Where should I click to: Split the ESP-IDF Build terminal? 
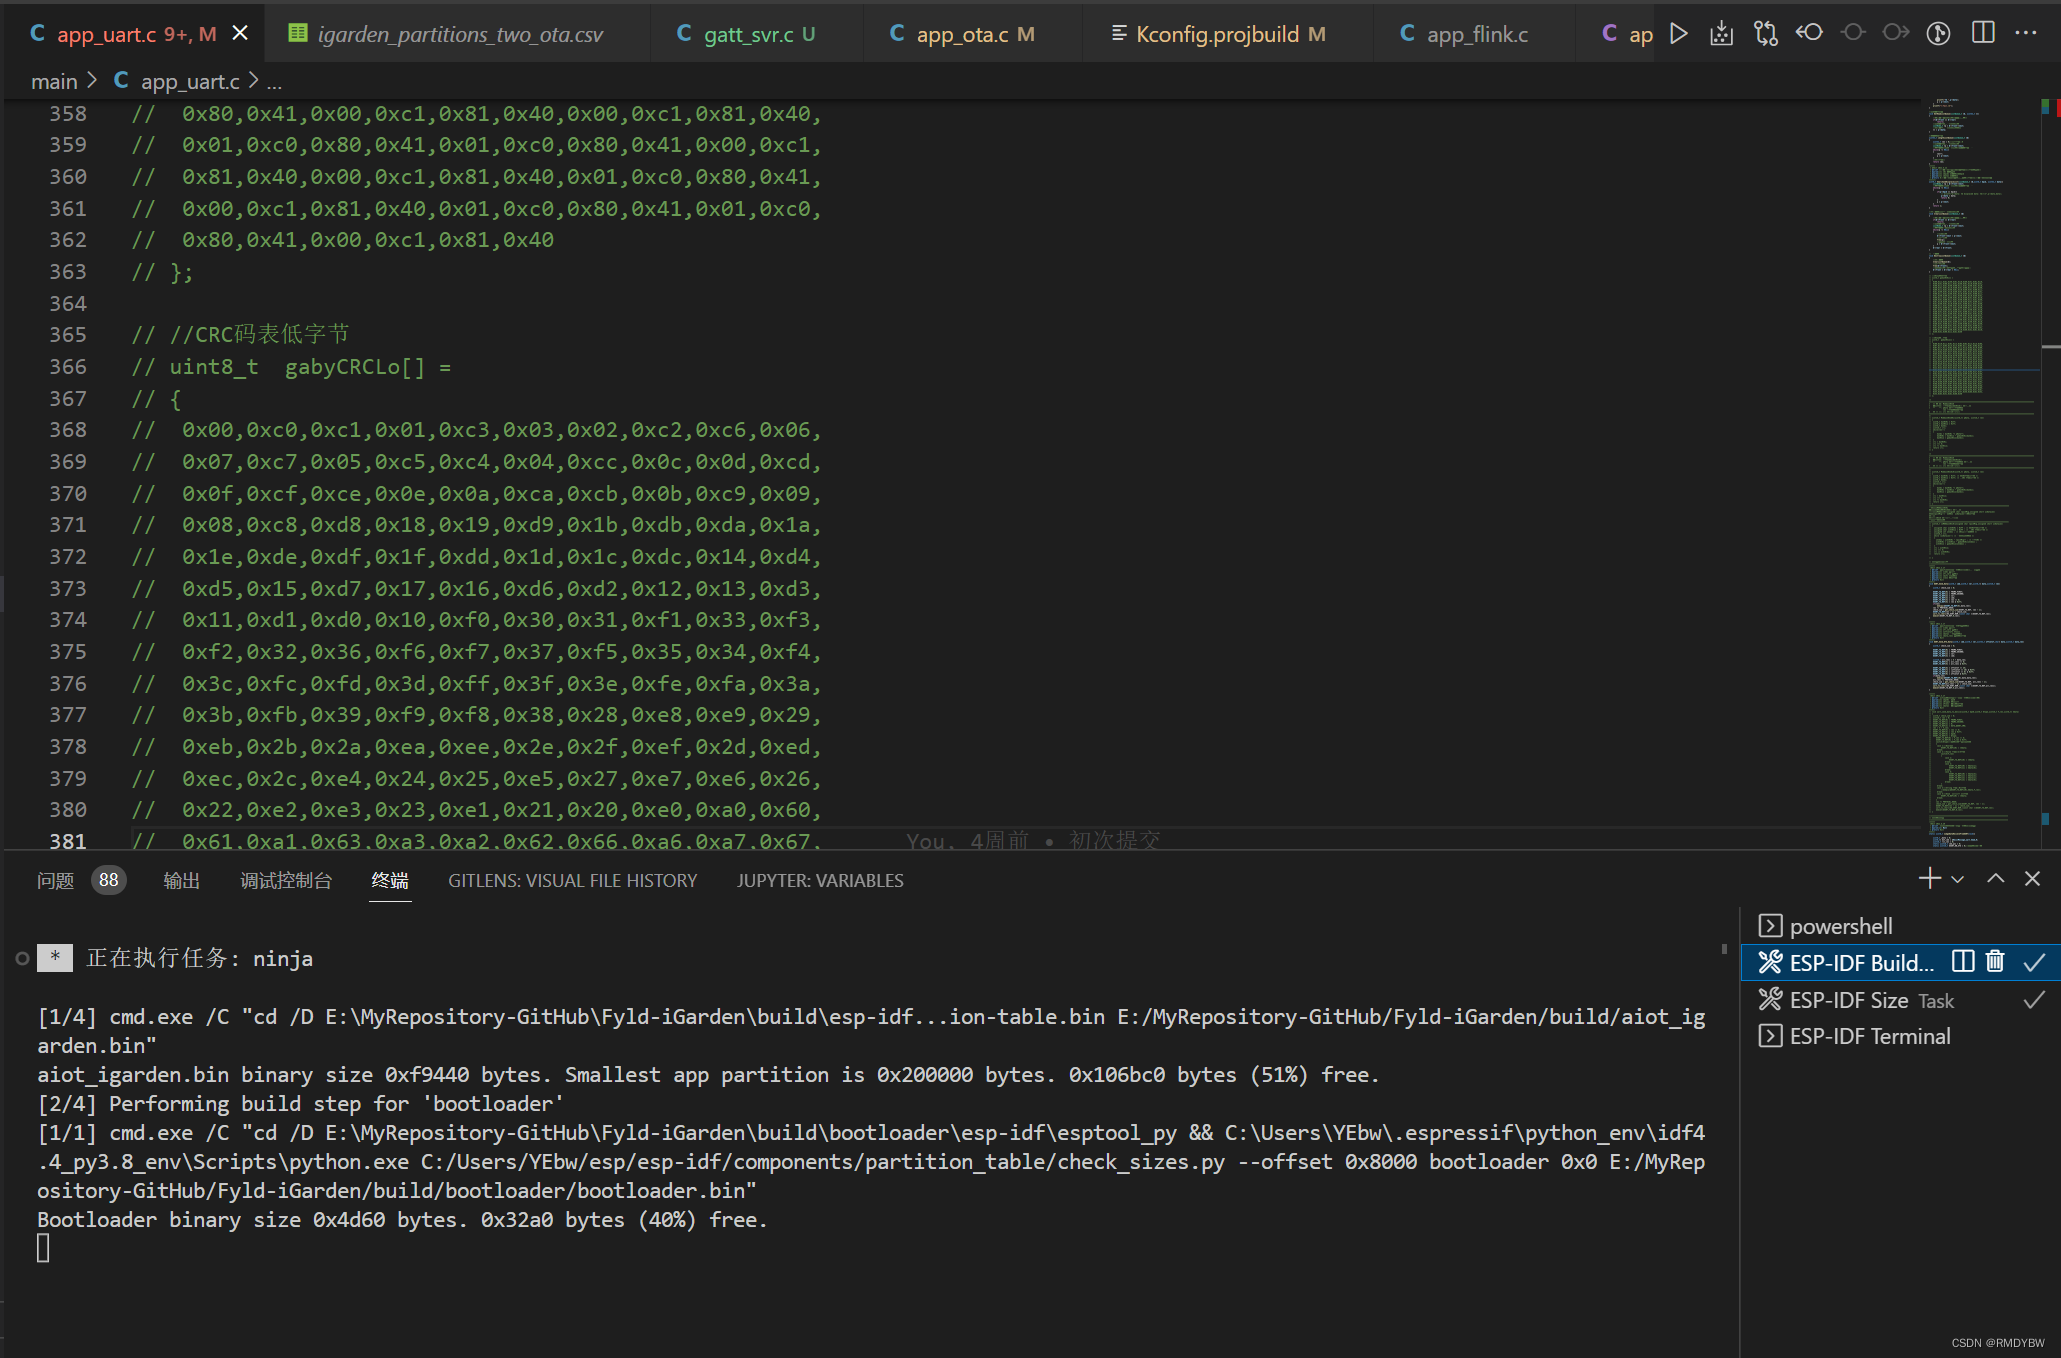coord(1963,961)
